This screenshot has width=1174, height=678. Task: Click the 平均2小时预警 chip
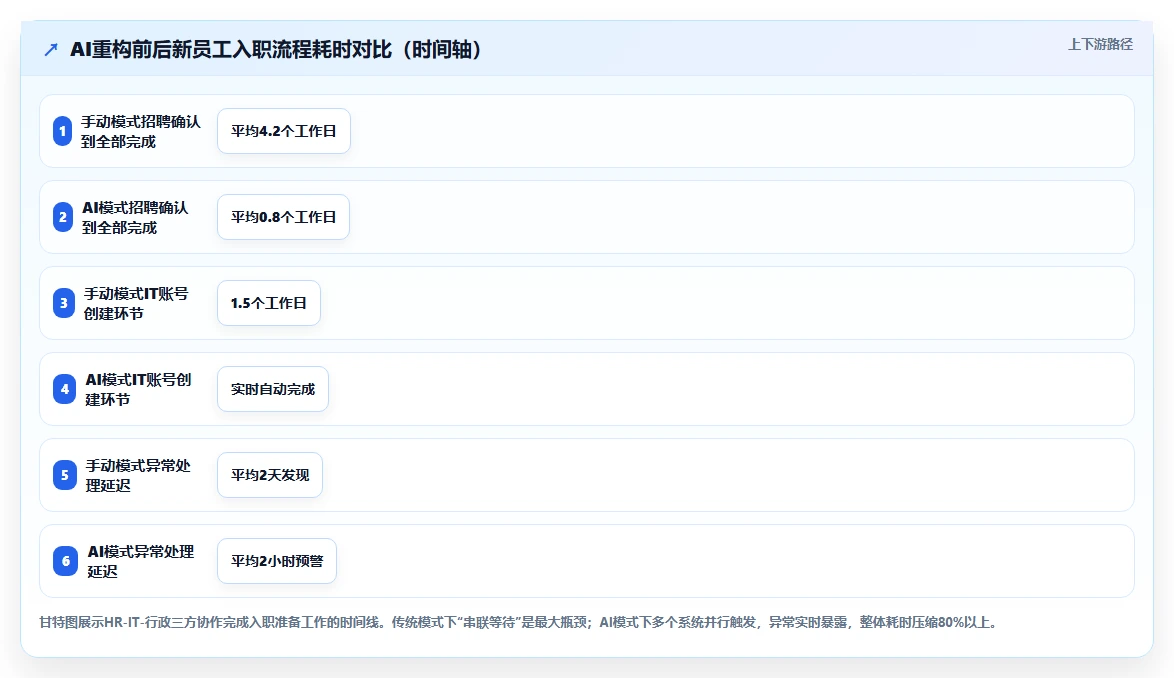pyautogui.click(x=277, y=561)
